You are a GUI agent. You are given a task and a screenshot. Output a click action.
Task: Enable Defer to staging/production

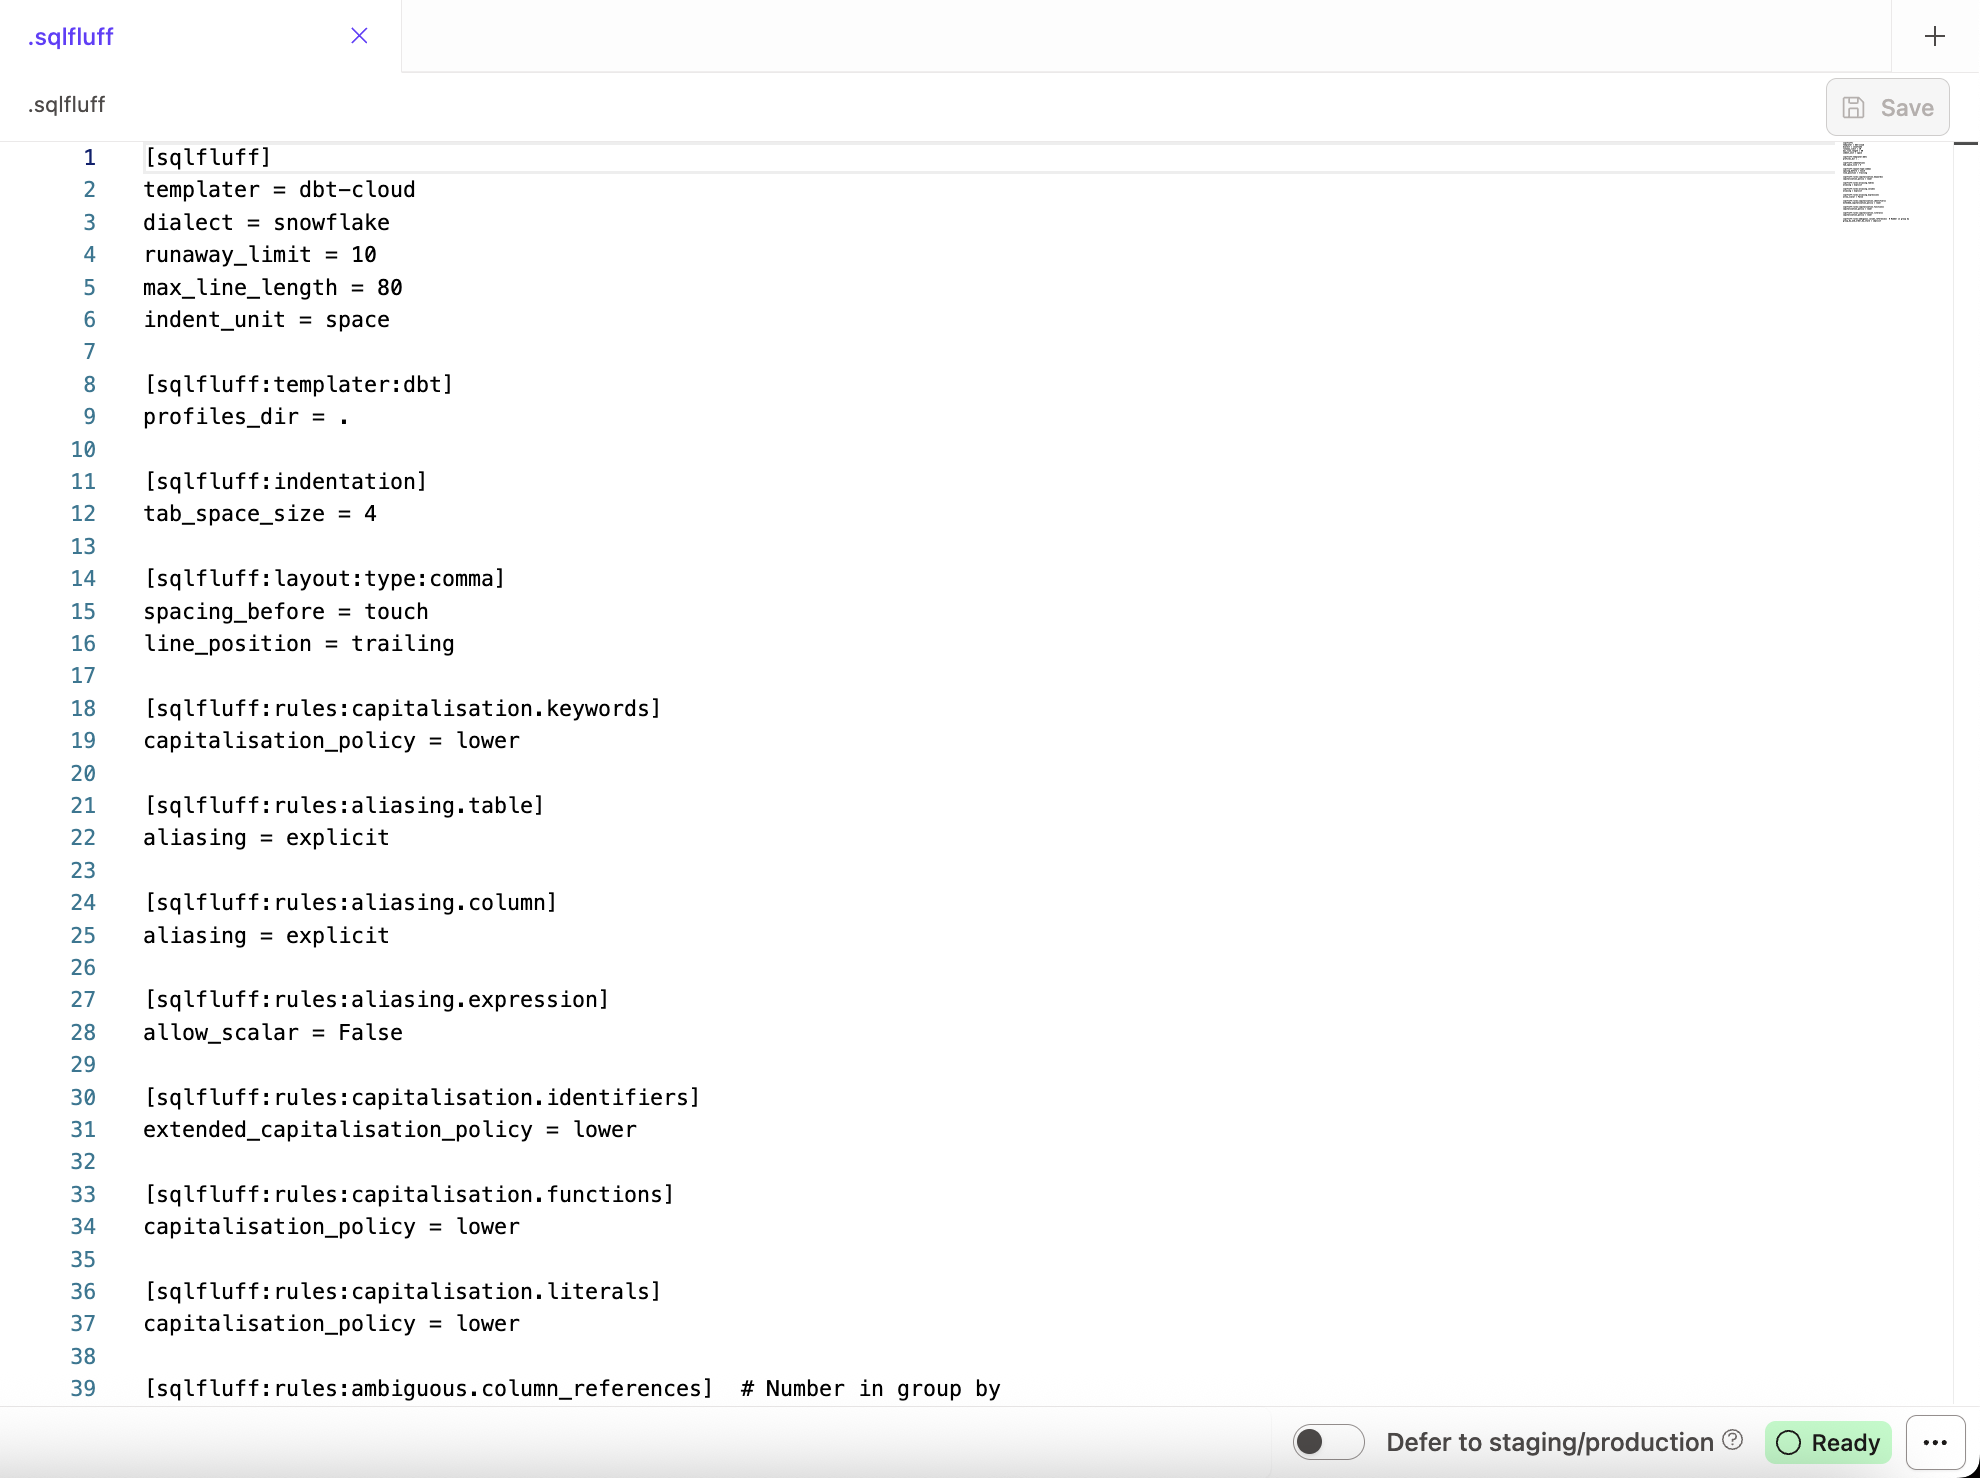click(x=1327, y=1442)
